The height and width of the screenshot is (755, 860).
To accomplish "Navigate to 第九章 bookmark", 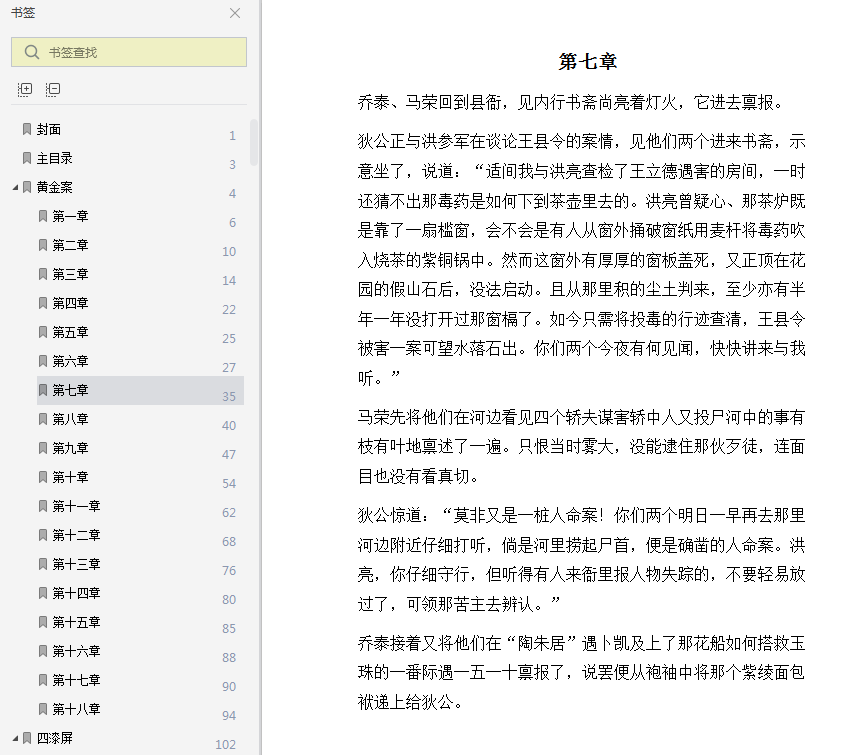I will click(x=70, y=449).
